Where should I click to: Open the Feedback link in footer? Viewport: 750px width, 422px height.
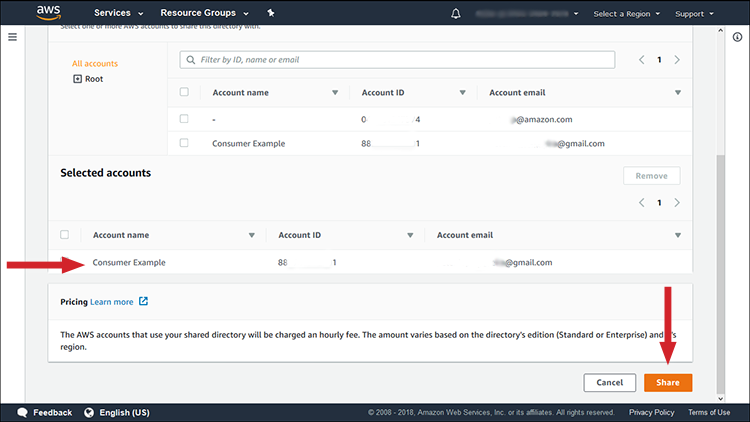coord(53,412)
